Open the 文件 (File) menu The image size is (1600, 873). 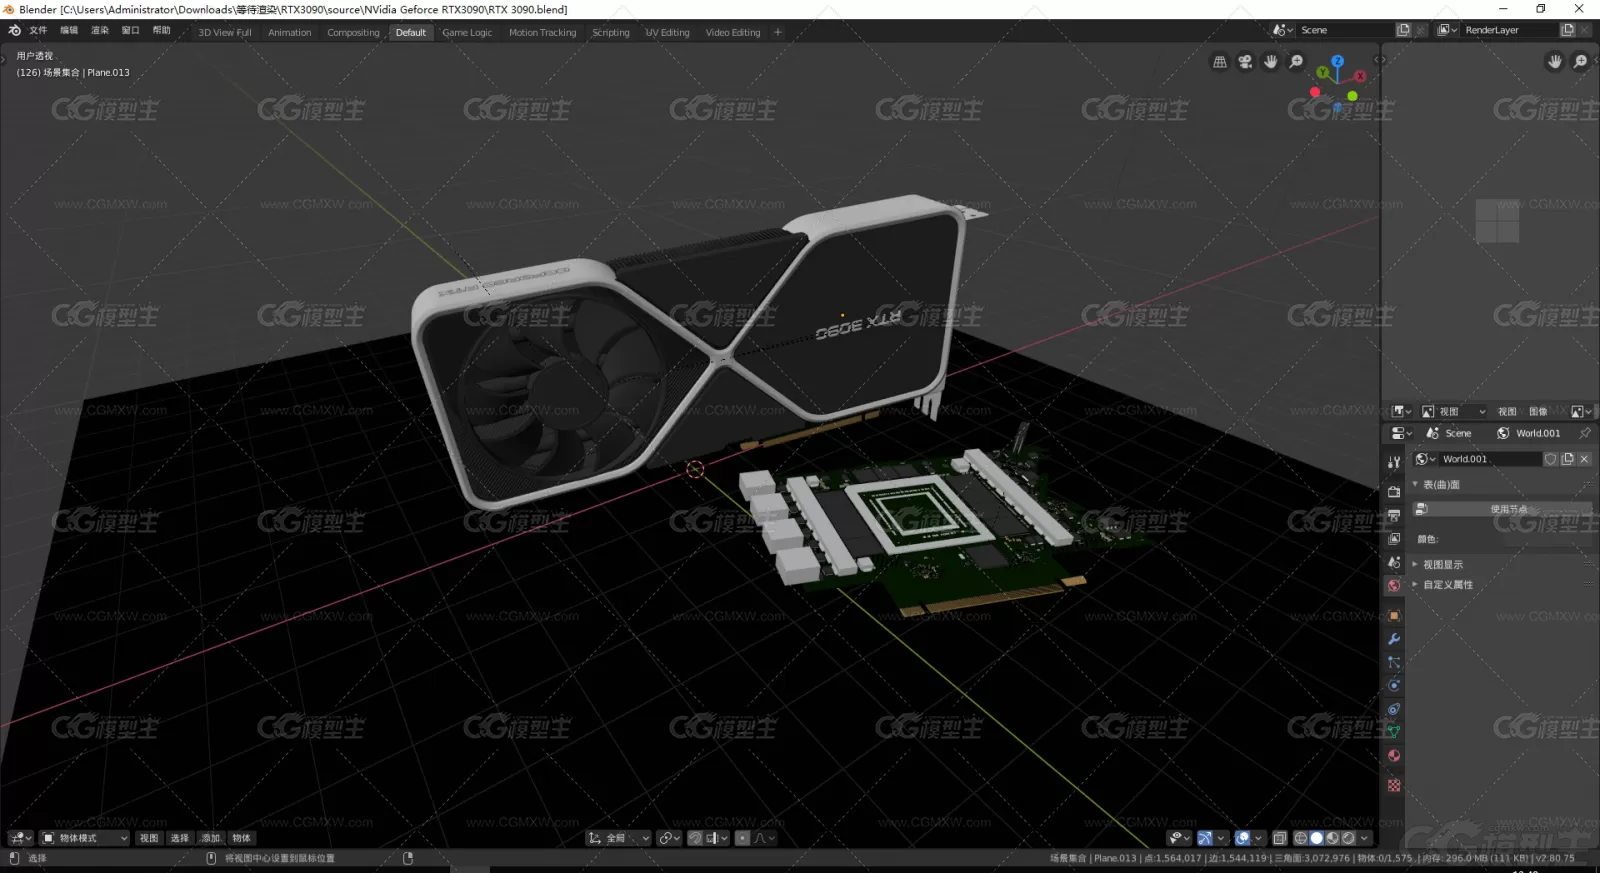38,30
